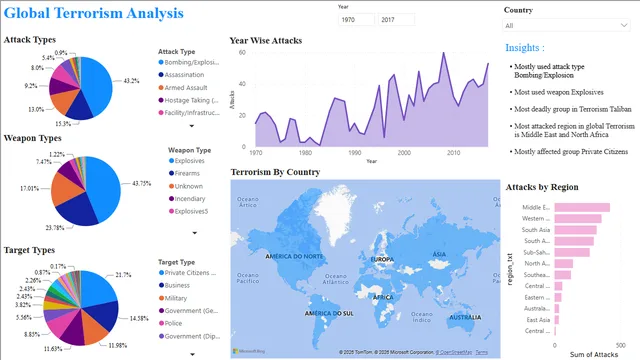Click the Middle East bar in Attacks by Region
Image resolution: width=640 pixels, height=360 pixels.
(582, 207)
